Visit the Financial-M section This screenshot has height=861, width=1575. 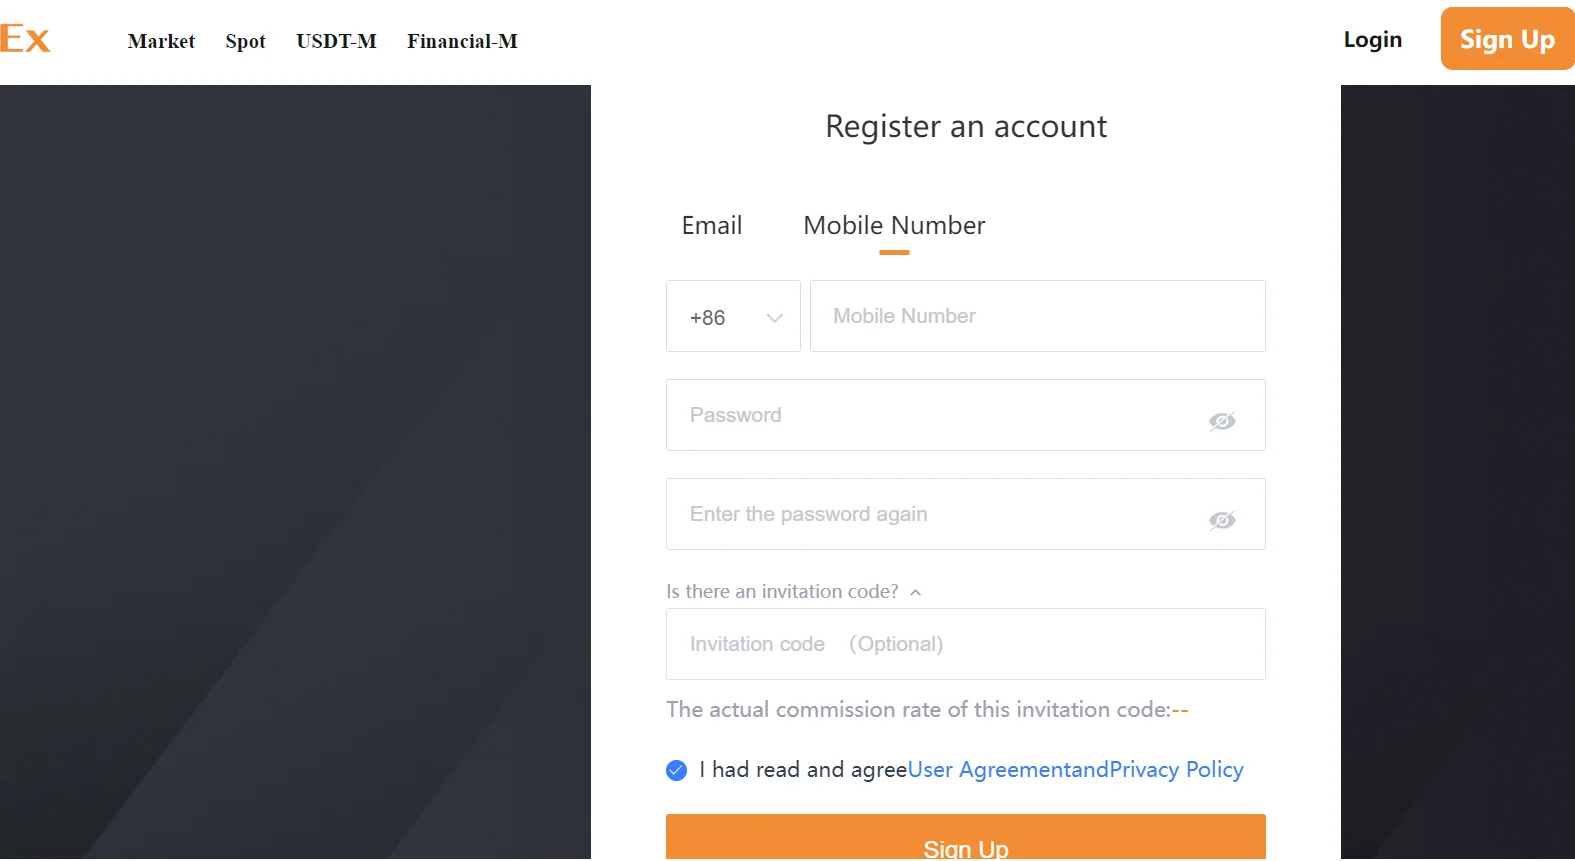click(462, 41)
